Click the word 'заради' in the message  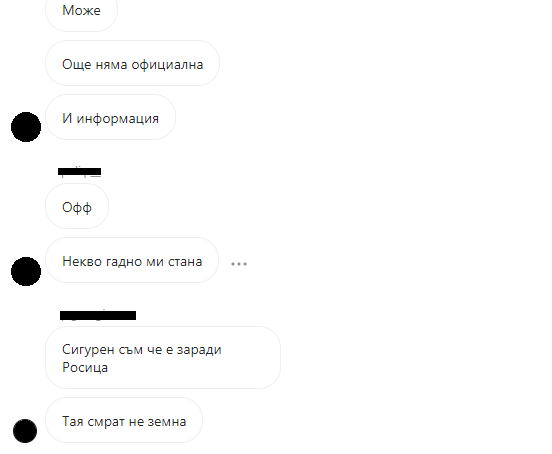[x=199, y=350]
